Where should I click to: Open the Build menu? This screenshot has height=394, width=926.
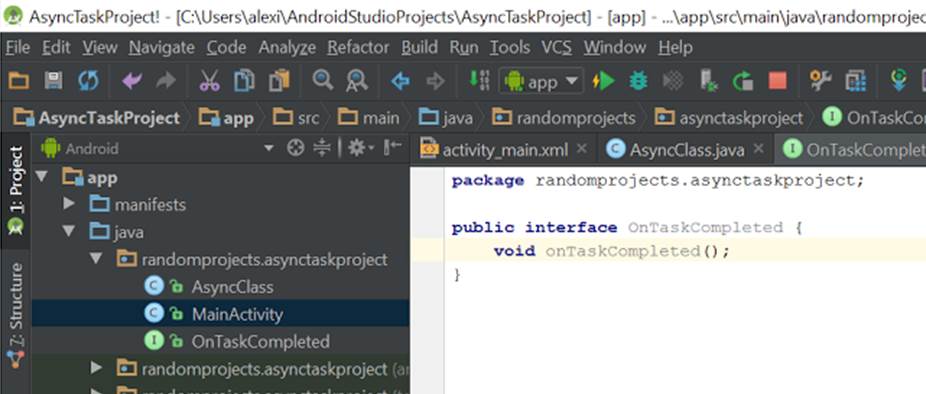(x=420, y=47)
